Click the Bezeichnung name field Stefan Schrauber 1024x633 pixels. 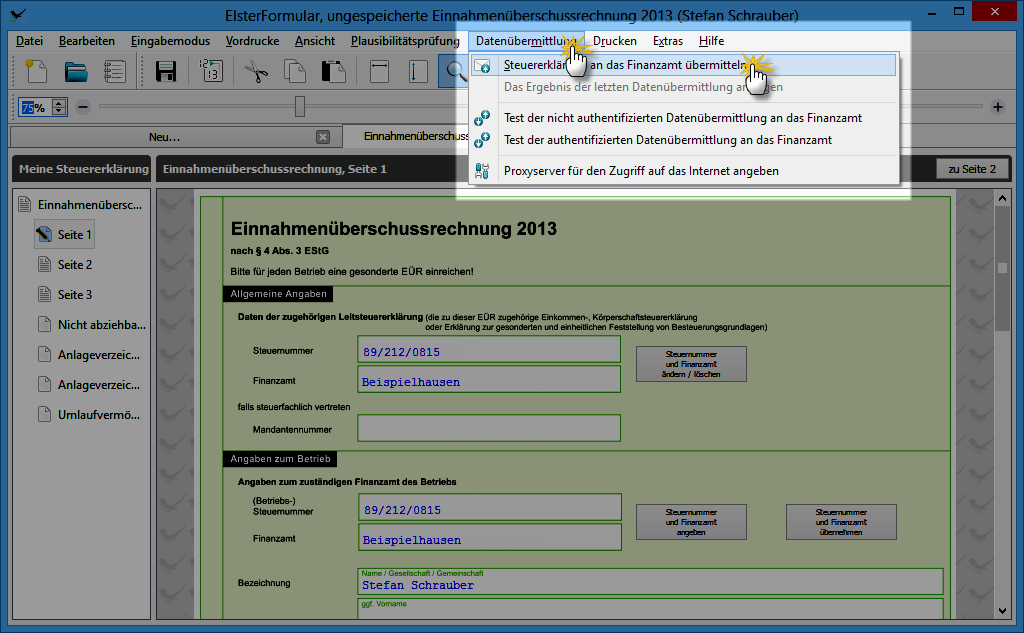coord(650,581)
